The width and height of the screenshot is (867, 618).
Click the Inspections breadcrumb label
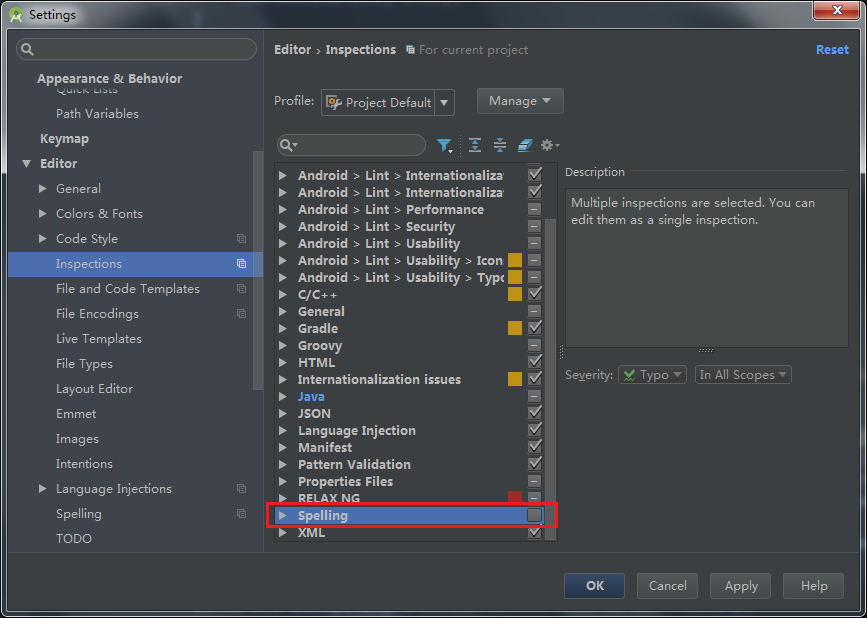[x=361, y=50]
